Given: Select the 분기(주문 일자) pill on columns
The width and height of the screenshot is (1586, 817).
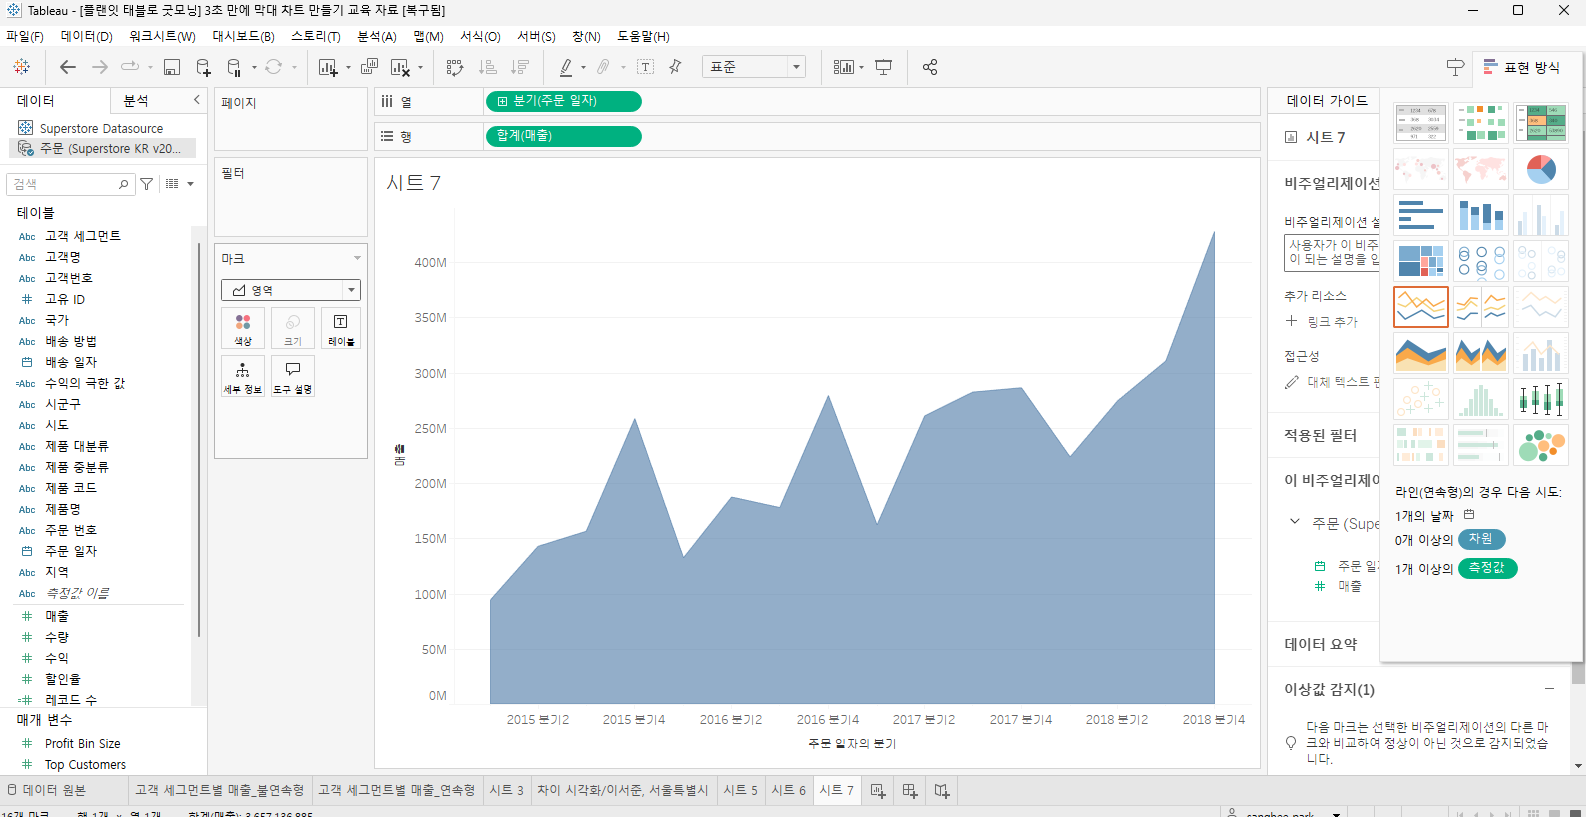Looking at the screenshot, I should pyautogui.click(x=563, y=101).
